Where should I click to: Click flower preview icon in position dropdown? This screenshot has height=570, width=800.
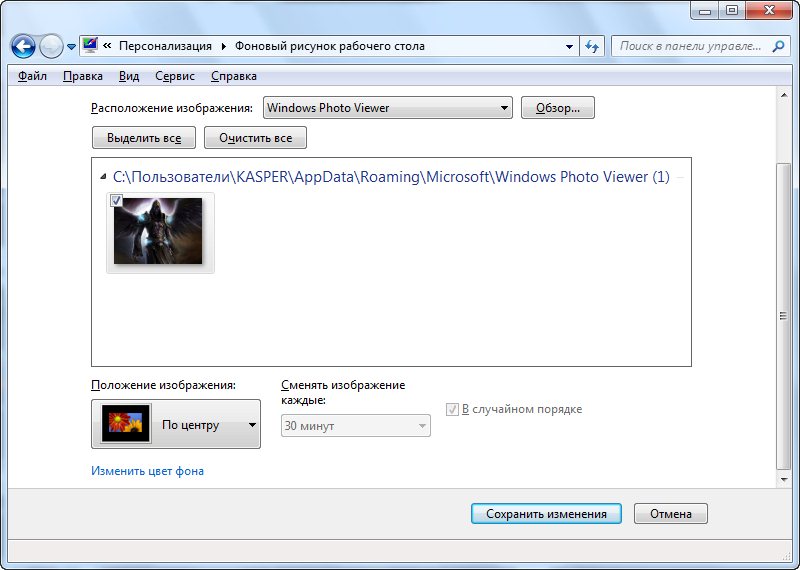pyautogui.click(x=126, y=424)
